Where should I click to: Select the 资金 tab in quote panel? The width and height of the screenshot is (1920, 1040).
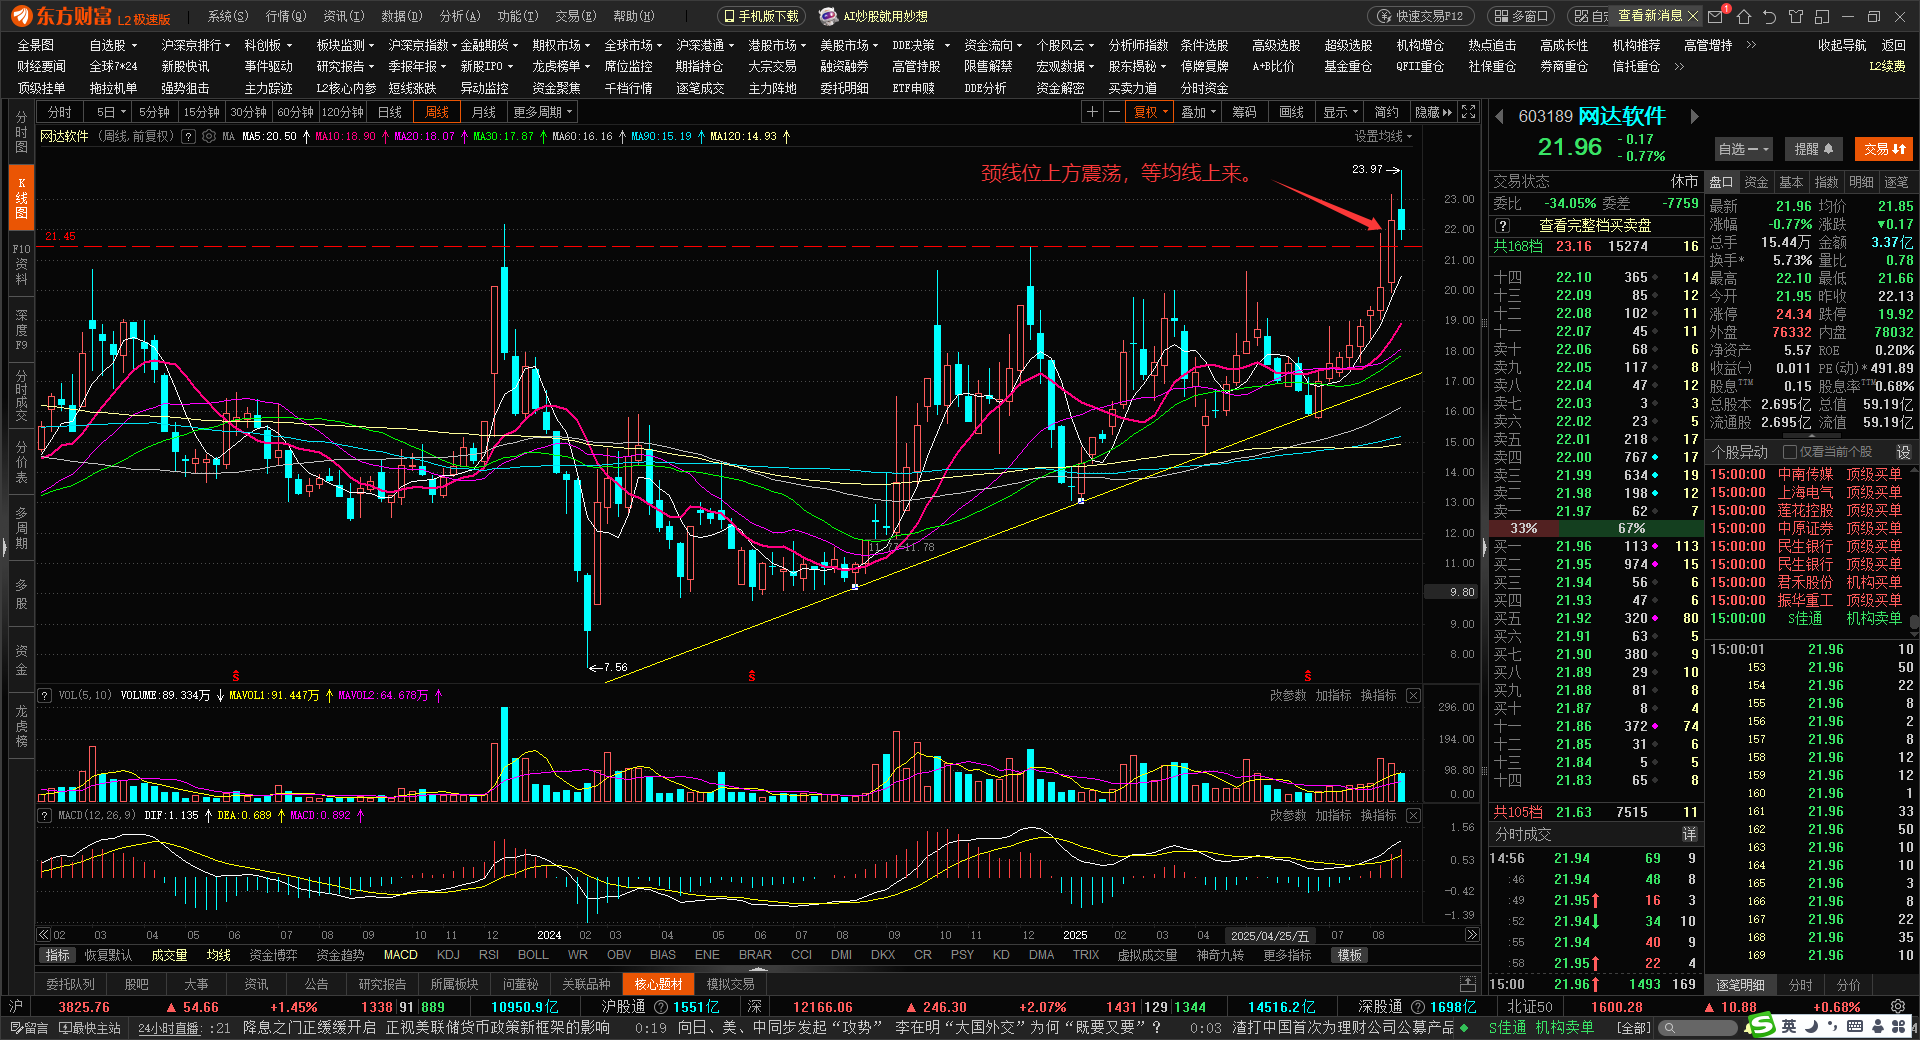point(1756,182)
